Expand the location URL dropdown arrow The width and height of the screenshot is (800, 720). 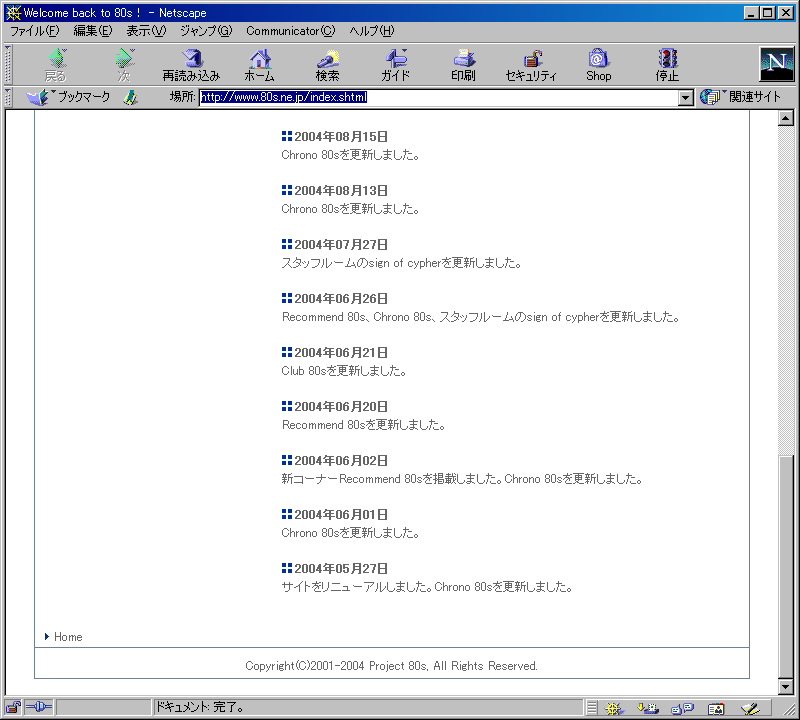coord(686,97)
